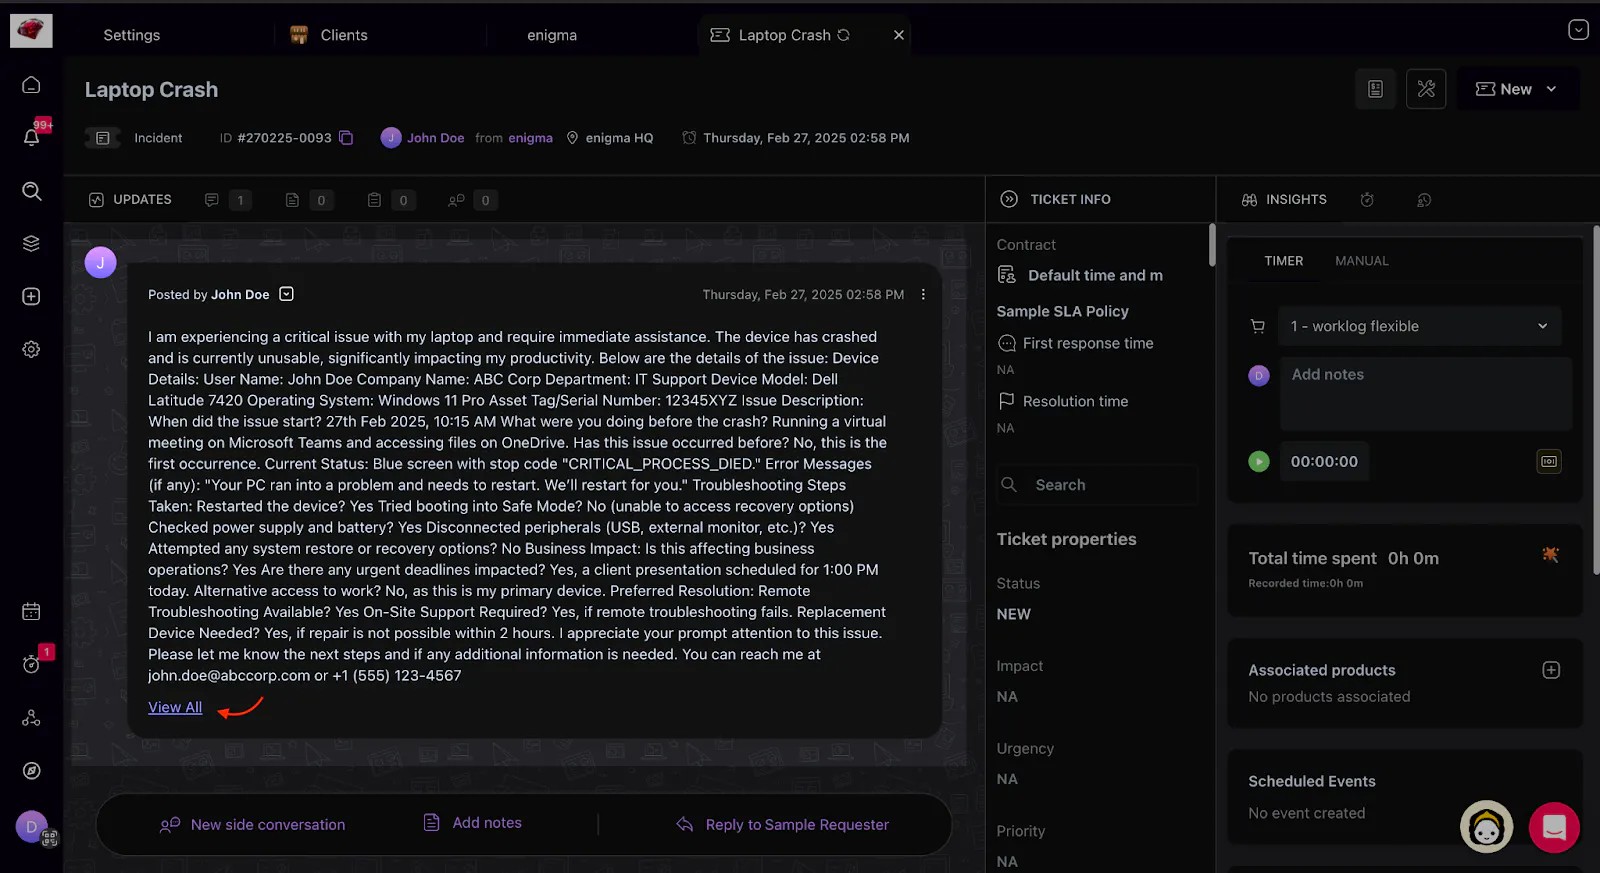Click the document view icon beside New

tap(1376, 89)
